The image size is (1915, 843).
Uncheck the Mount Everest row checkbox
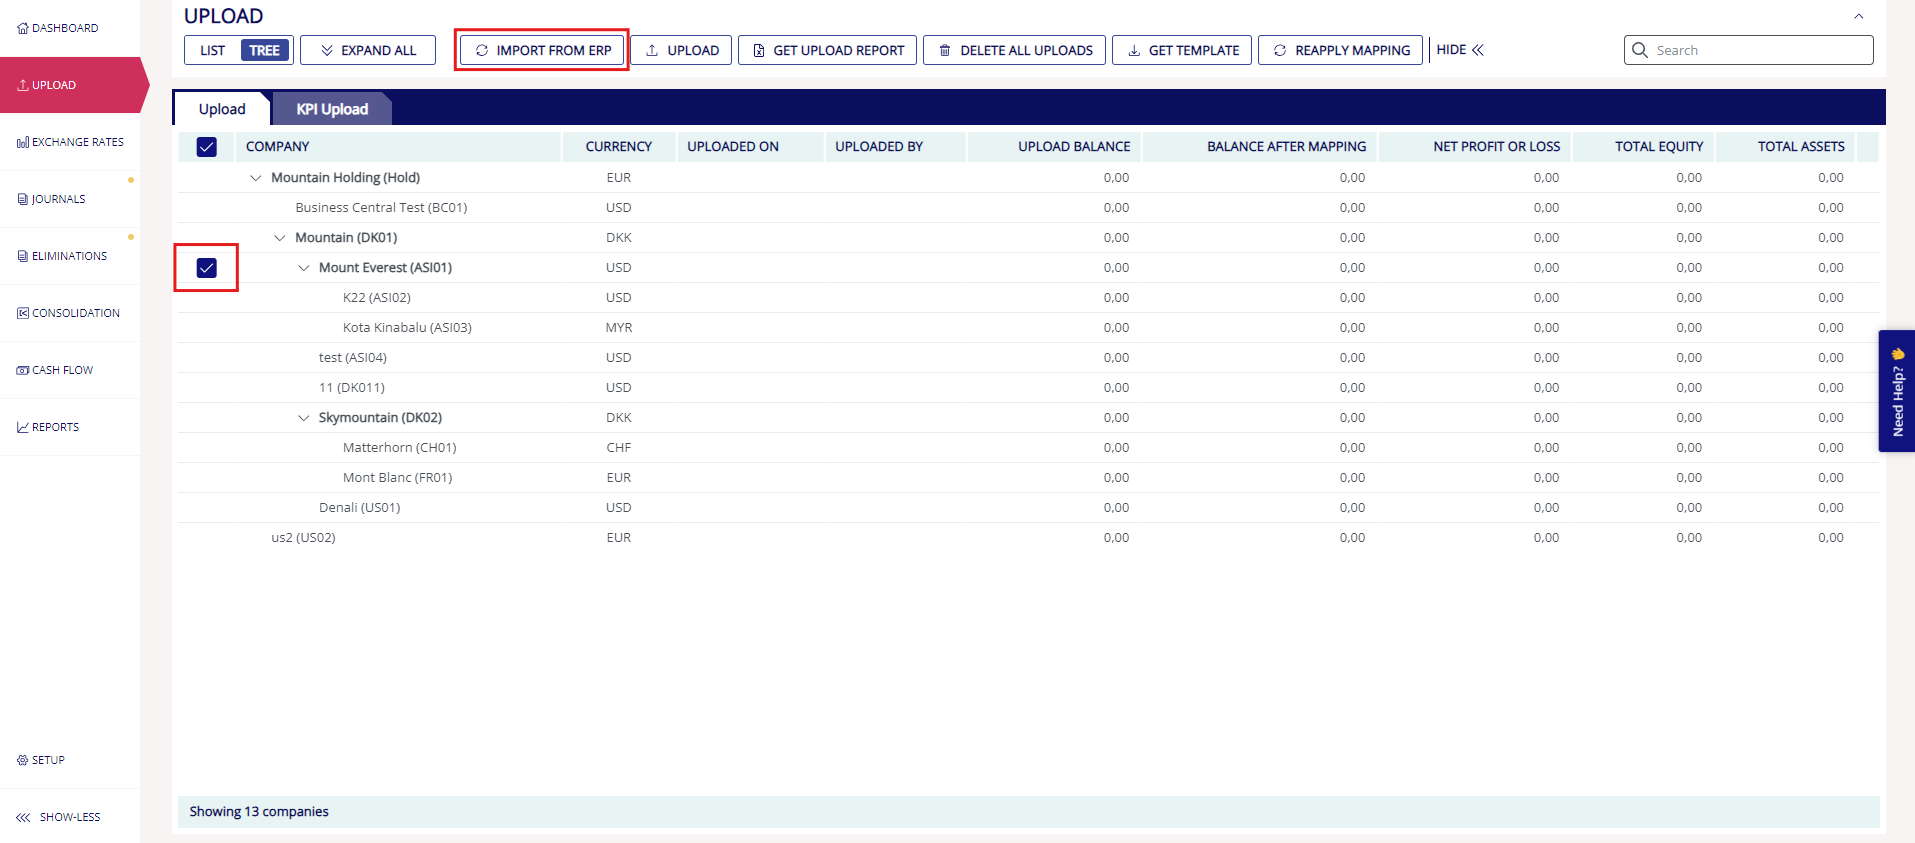click(207, 268)
